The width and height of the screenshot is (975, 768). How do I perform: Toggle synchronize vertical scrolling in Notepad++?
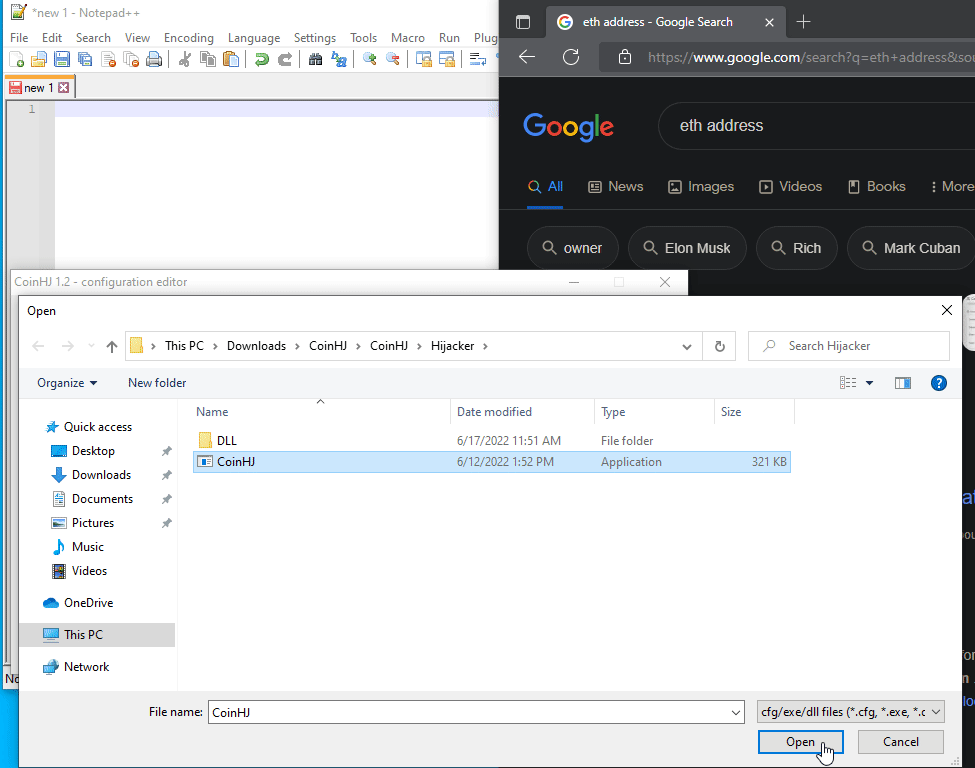point(423,59)
